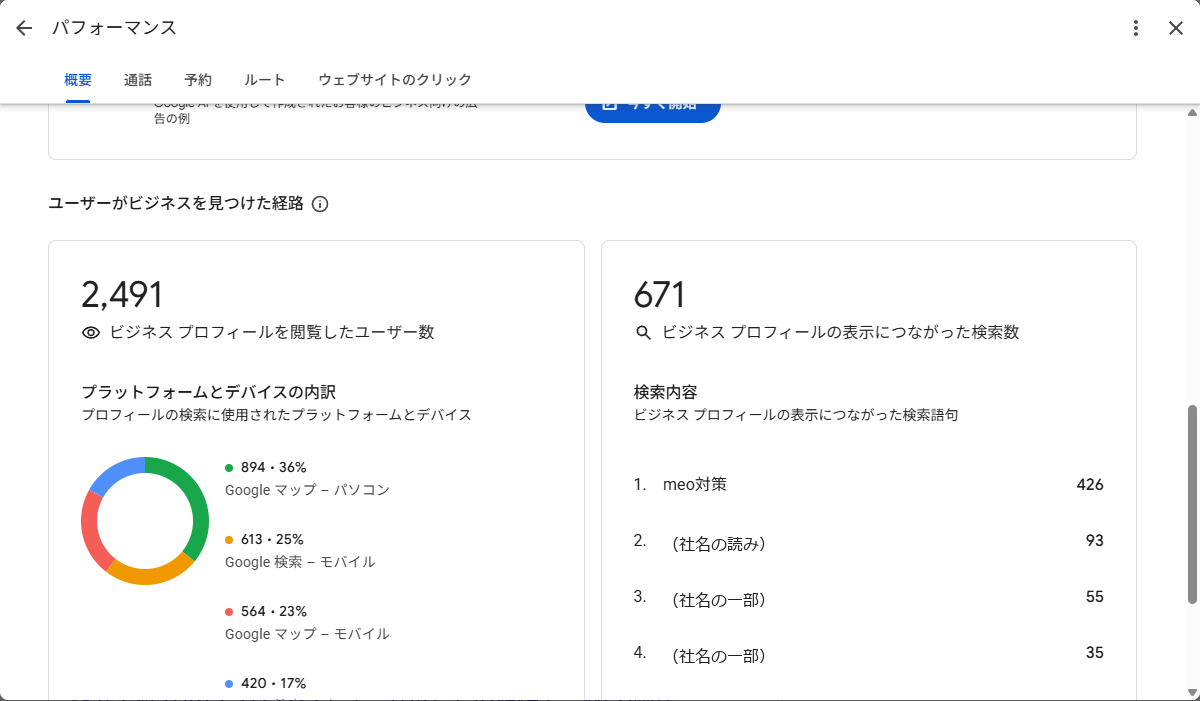The width and height of the screenshot is (1200, 701).
Task: Click the blue ad start button
Action: coord(653,110)
